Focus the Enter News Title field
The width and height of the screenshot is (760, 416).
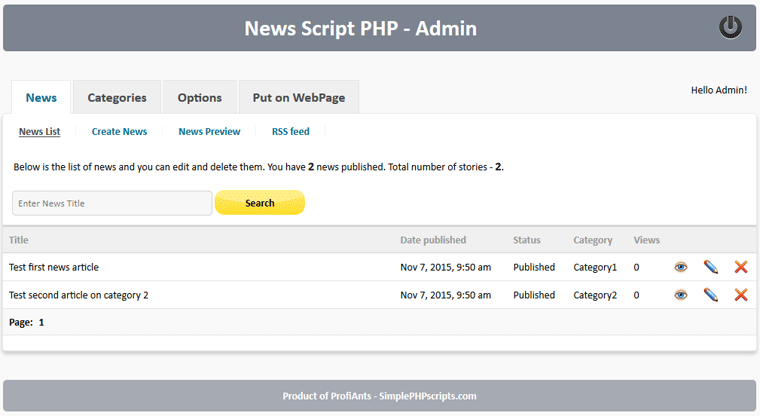(x=112, y=203)
